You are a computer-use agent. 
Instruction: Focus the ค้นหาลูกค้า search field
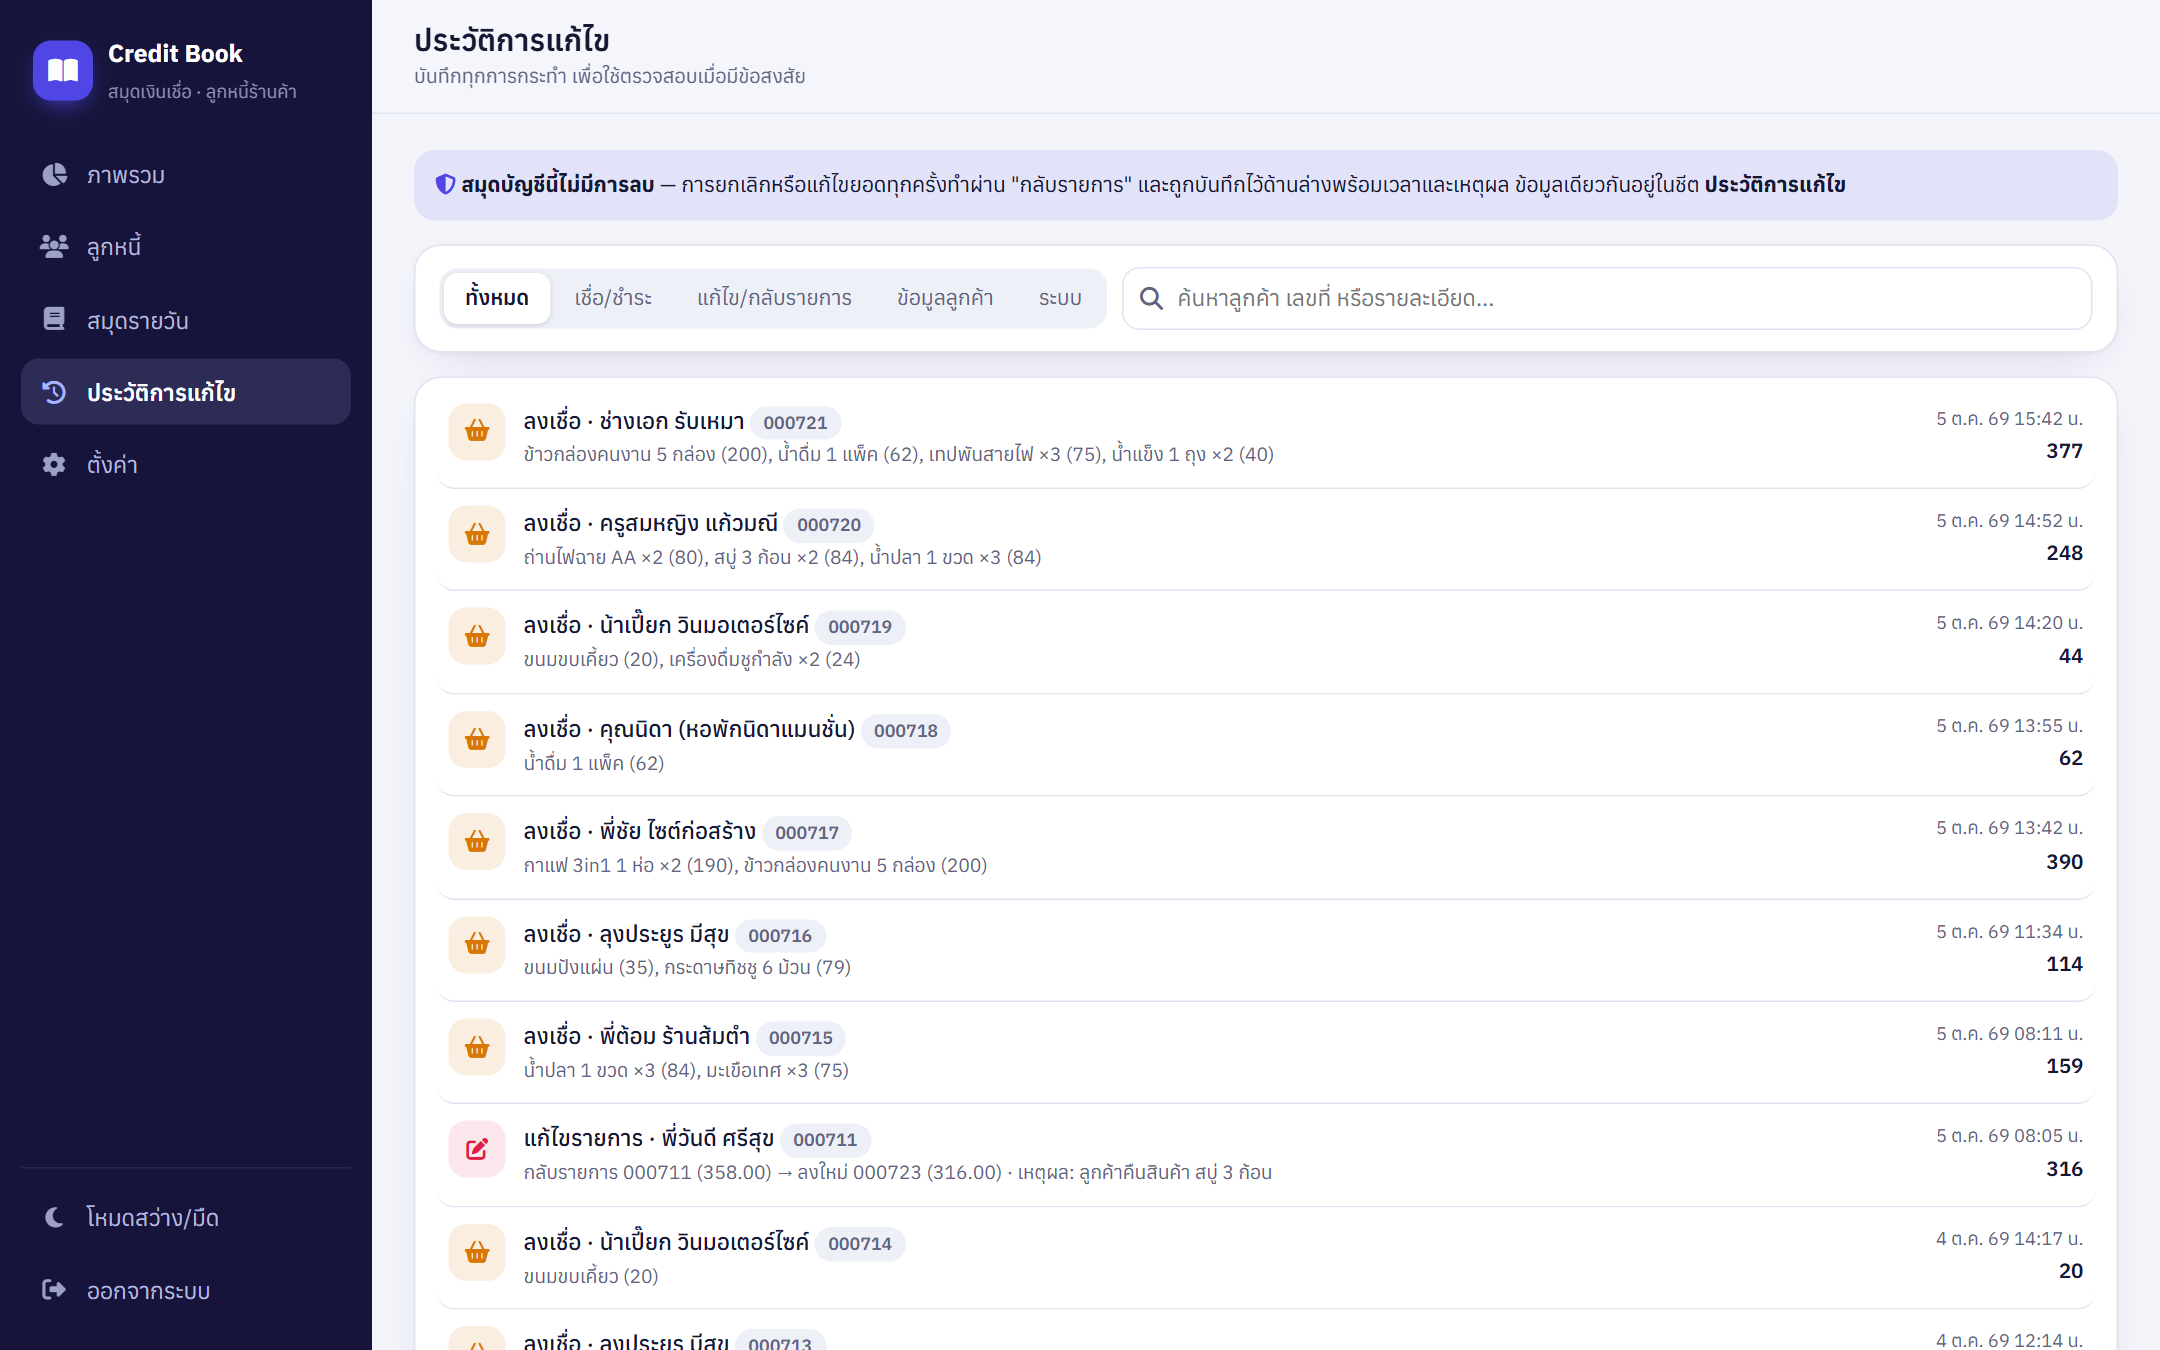click(1607, 298)
